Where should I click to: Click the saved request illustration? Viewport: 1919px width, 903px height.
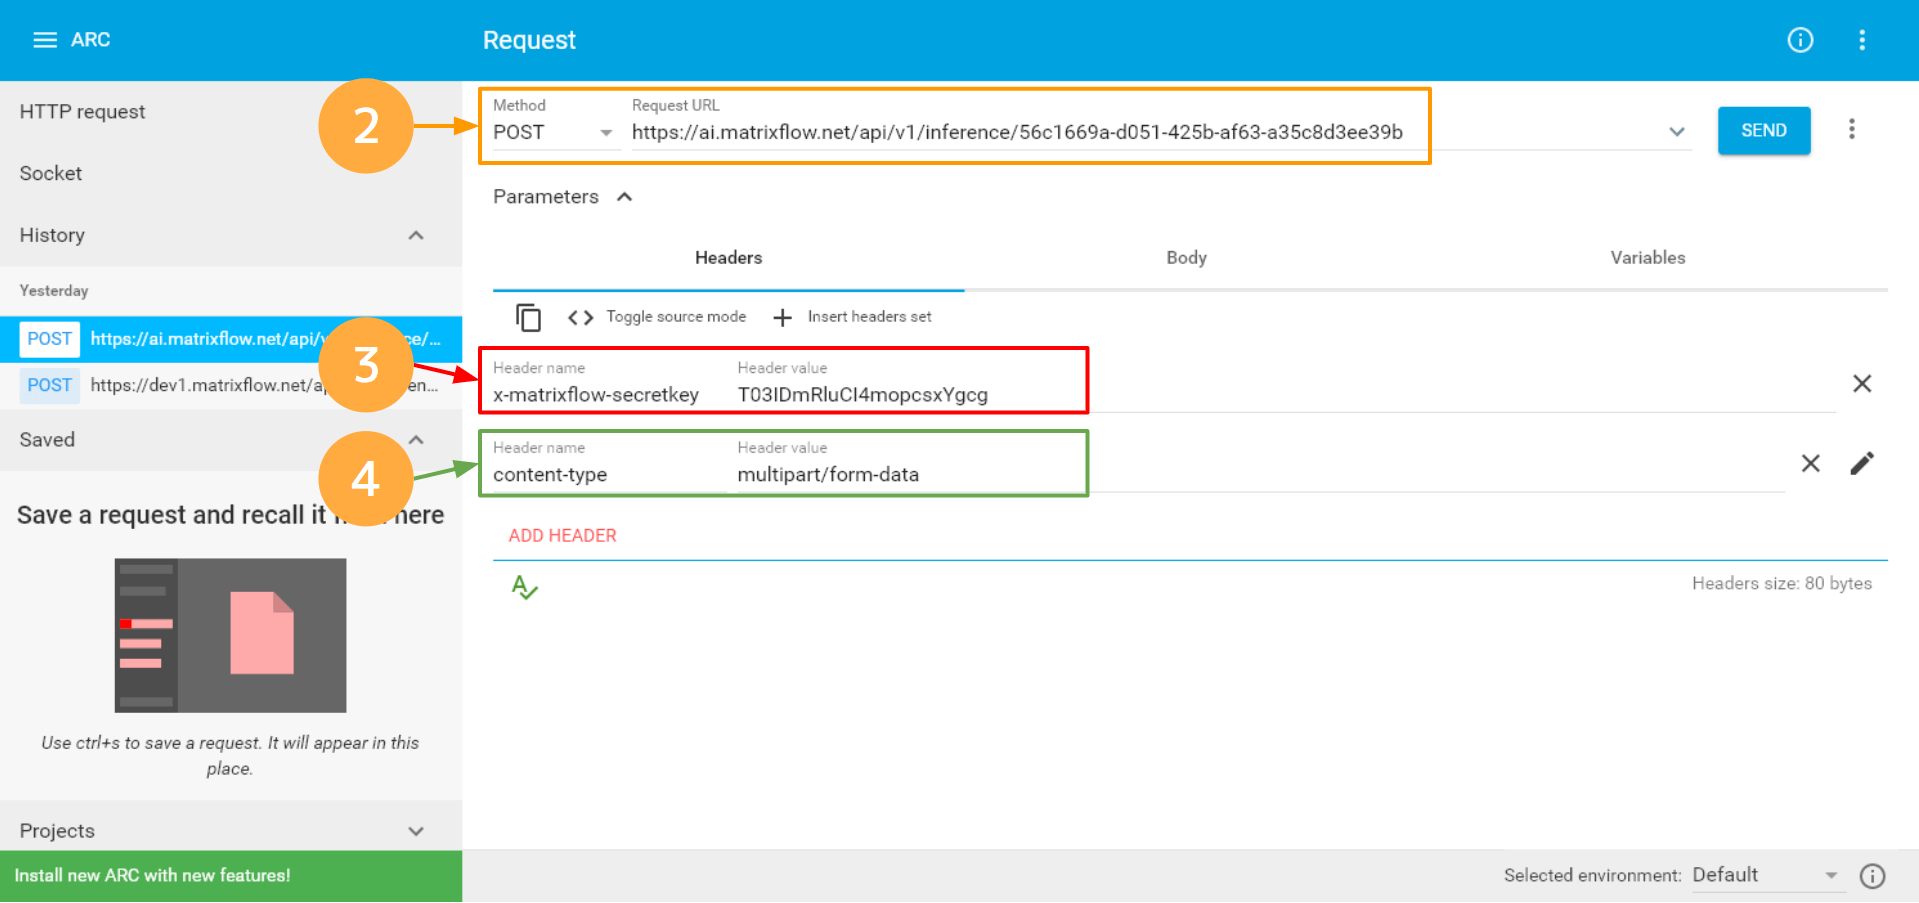tap(230, 635)
